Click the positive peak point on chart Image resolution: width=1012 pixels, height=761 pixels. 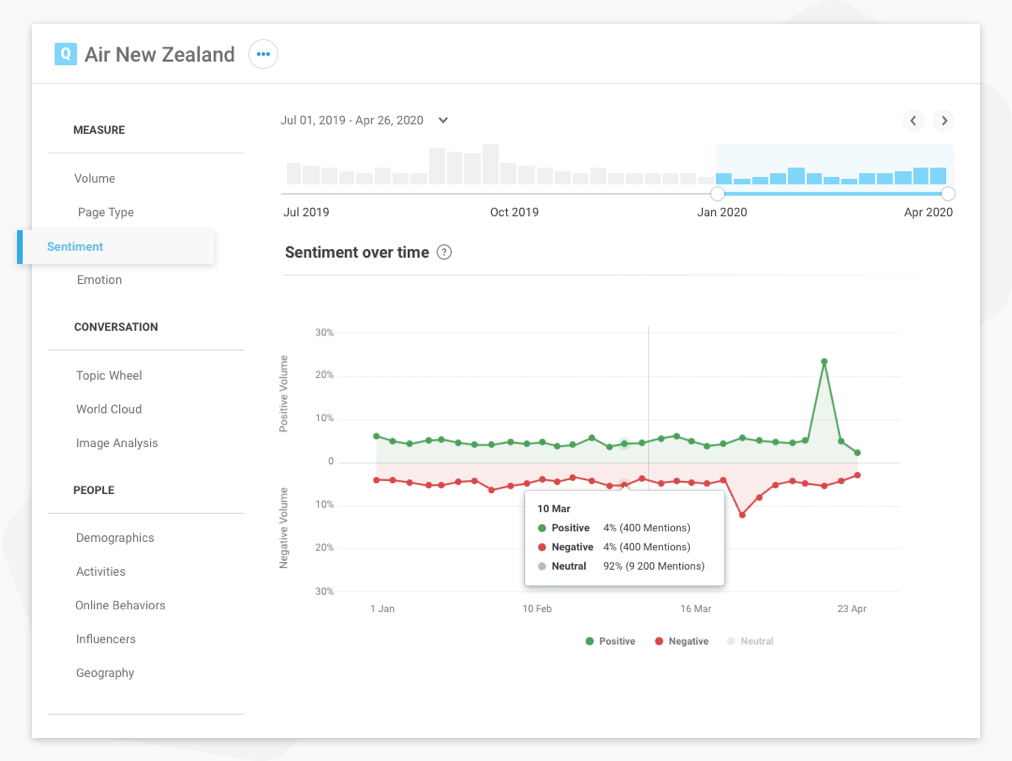pos(824,362)
